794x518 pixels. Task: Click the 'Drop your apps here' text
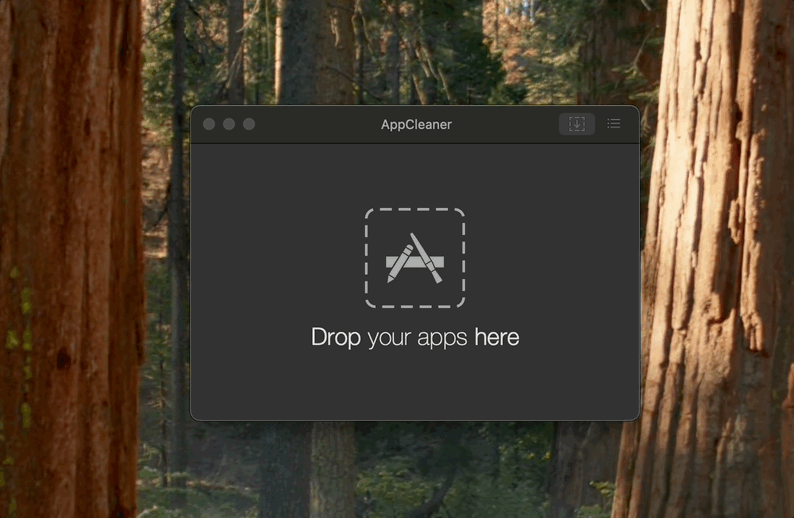pos(415,337)
